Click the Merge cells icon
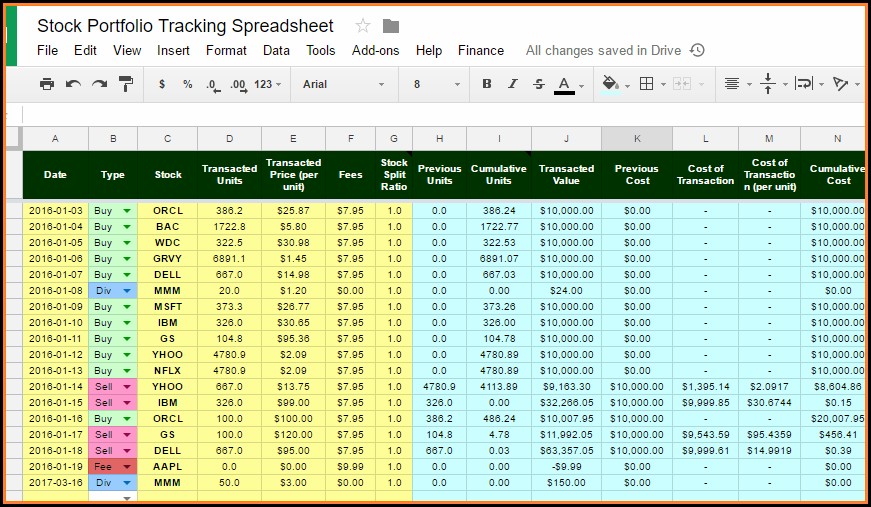Viewport: 871px width, 507px height. (x=682, y=84)
